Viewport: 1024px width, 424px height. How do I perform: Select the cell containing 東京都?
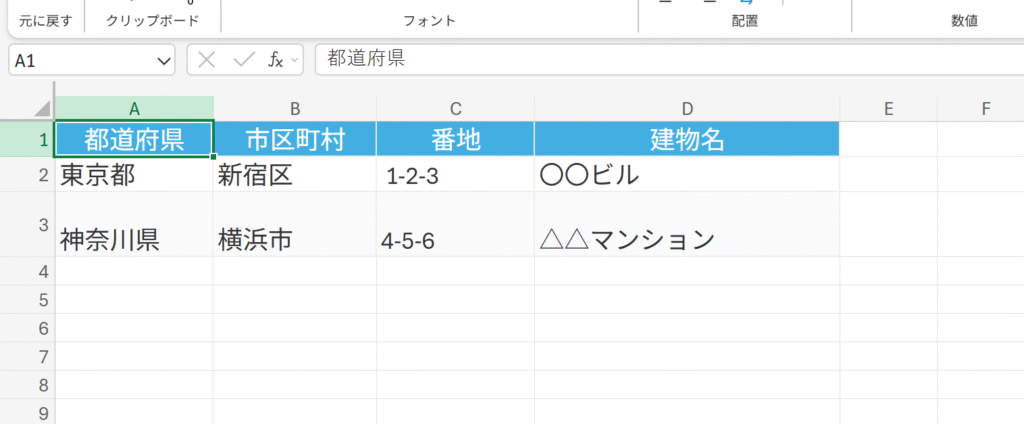pyautogui.click(x=134, y=174)
